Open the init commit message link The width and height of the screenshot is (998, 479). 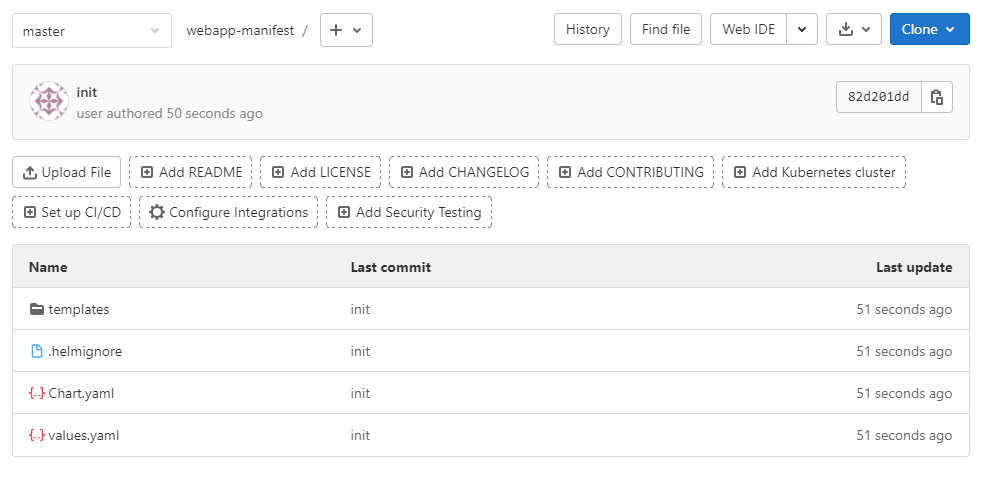[x=87, y=92]
